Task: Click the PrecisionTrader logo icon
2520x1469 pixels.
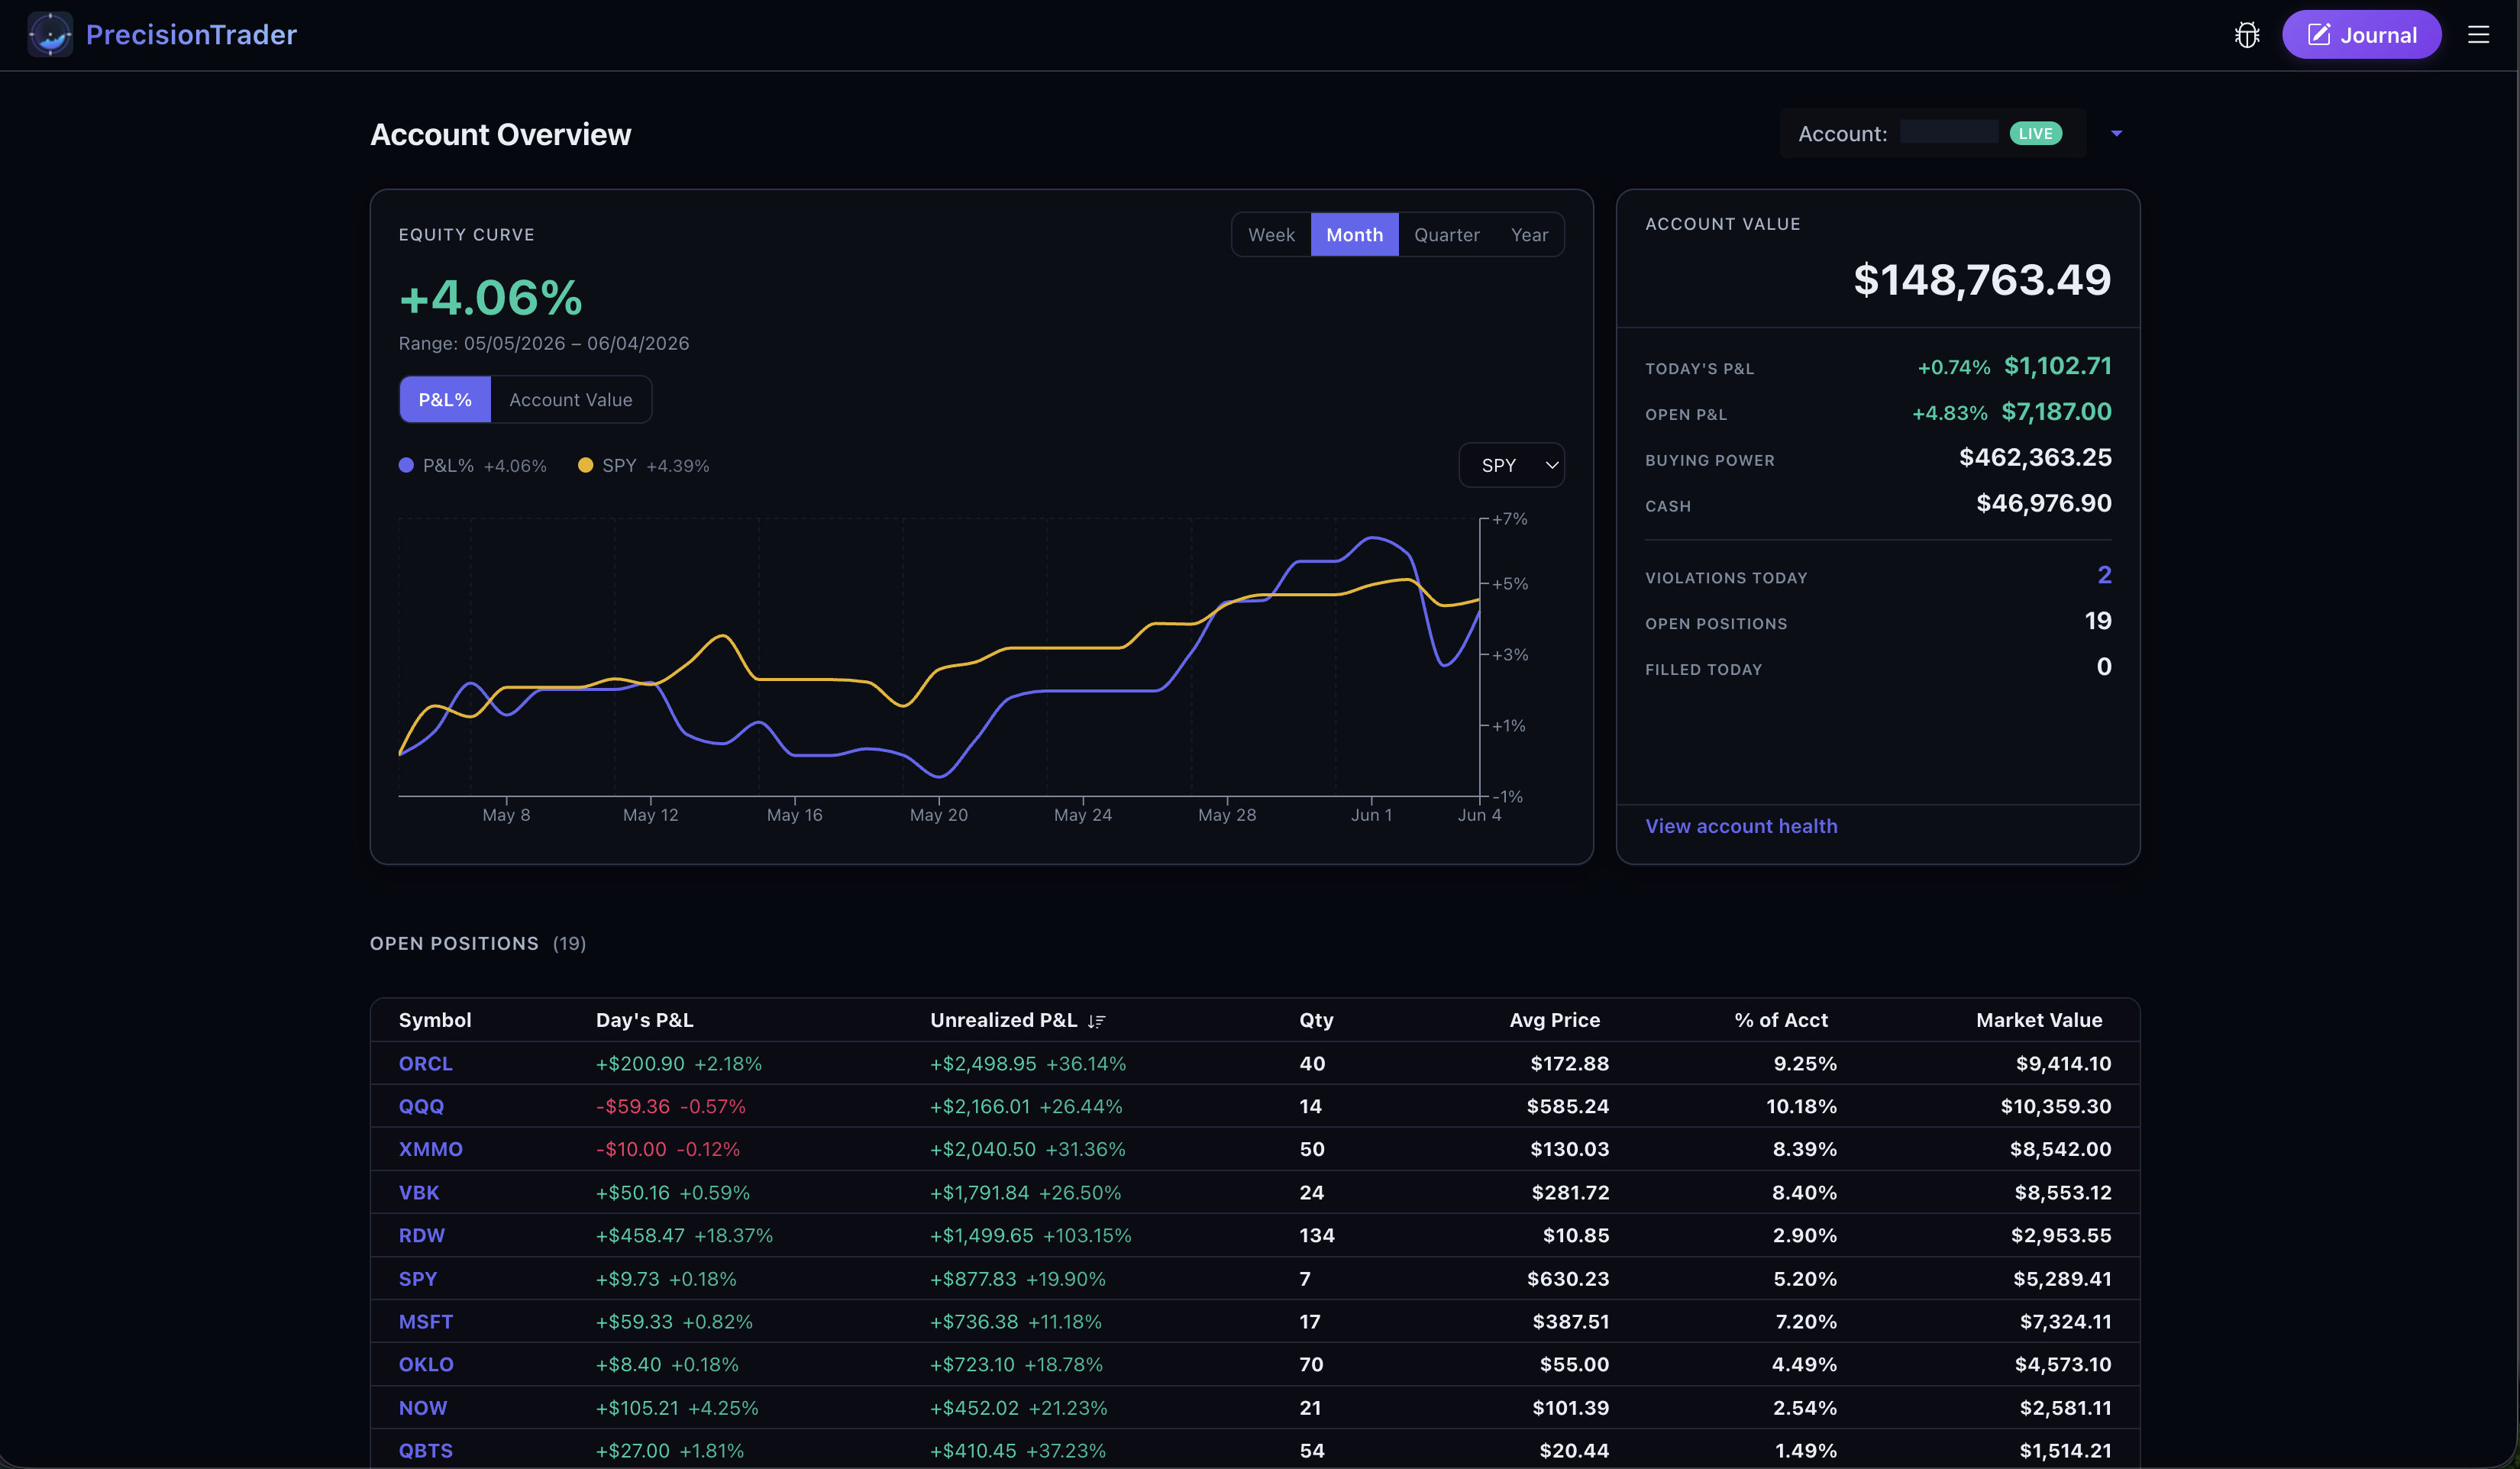Action: (x=50, y=35)
